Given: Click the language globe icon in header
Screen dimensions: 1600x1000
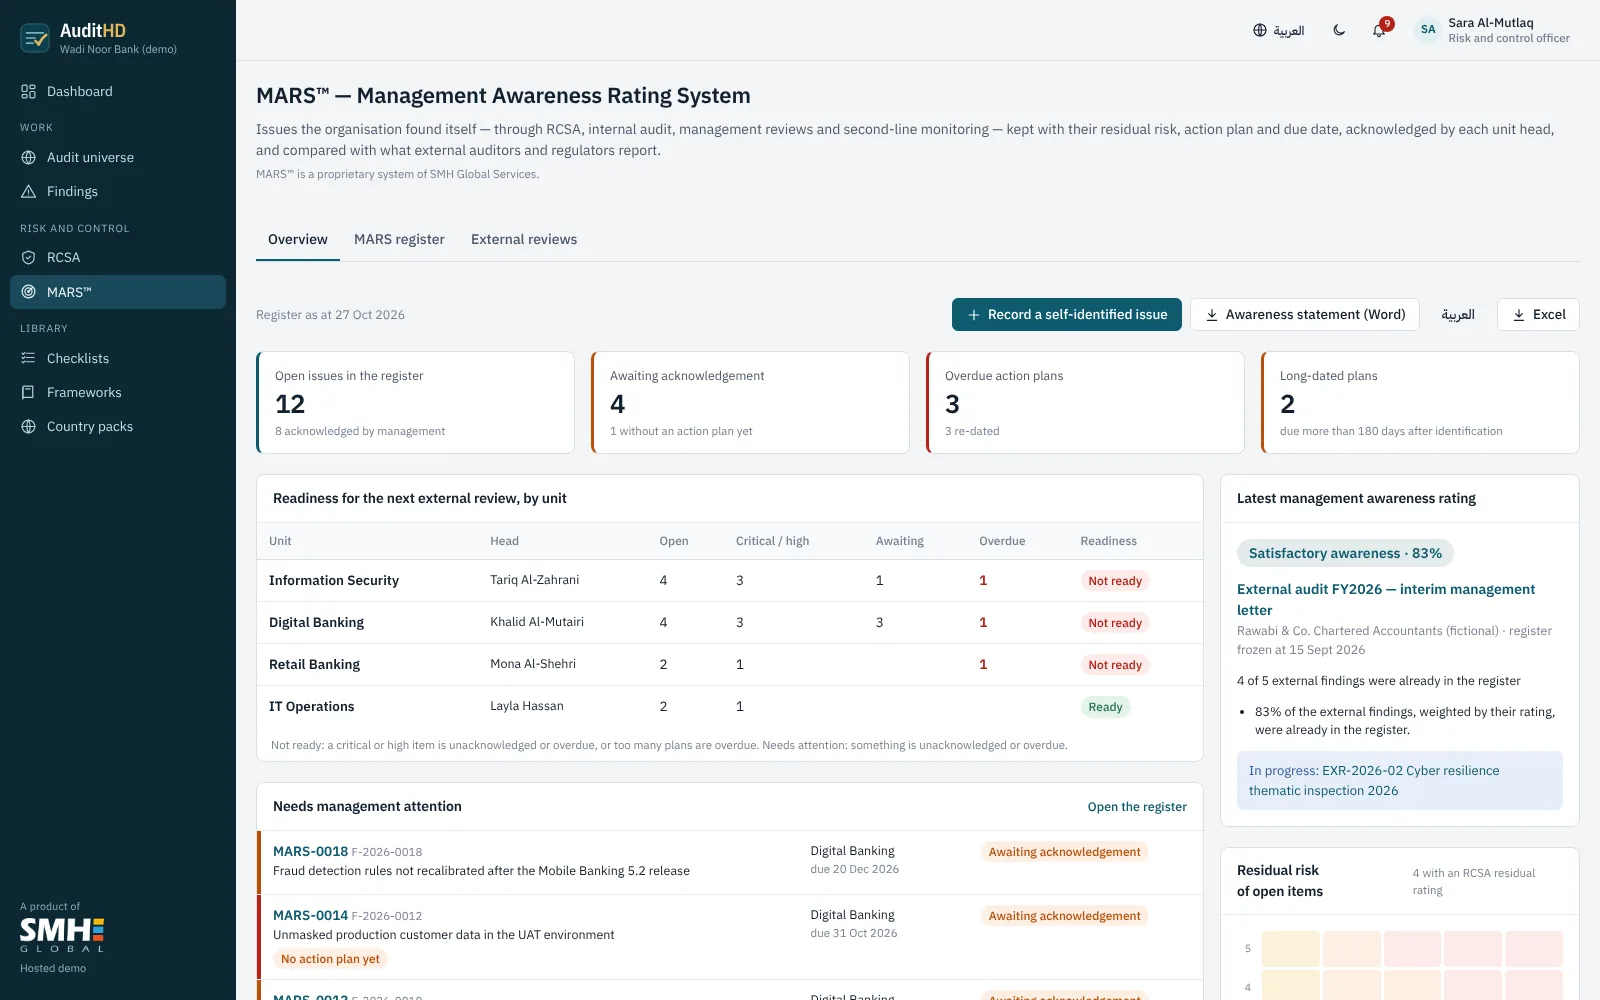Looking at the screenshot, I should point(1260,30).
